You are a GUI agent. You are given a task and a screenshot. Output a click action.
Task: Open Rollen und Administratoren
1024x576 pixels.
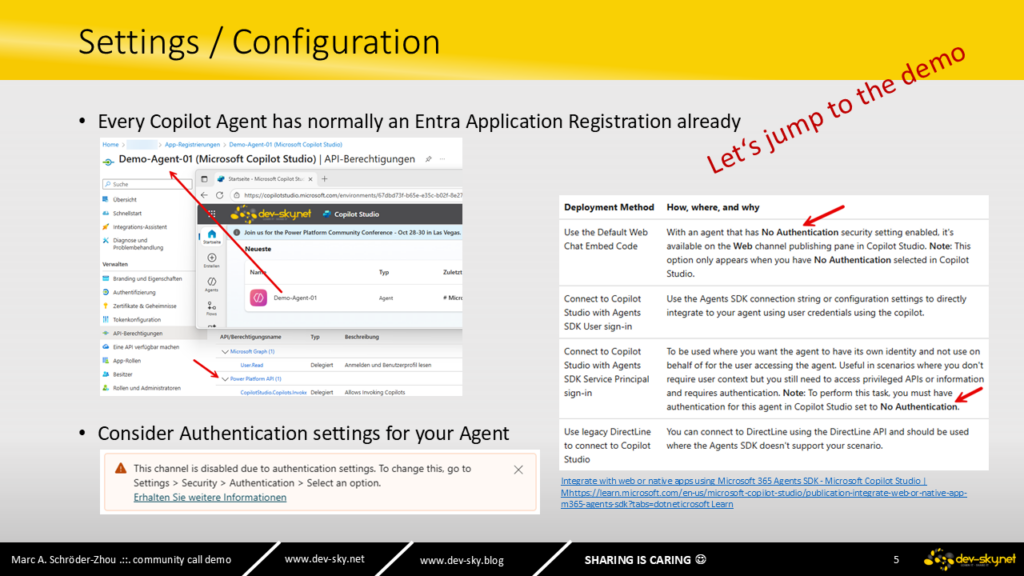[146, 389]
